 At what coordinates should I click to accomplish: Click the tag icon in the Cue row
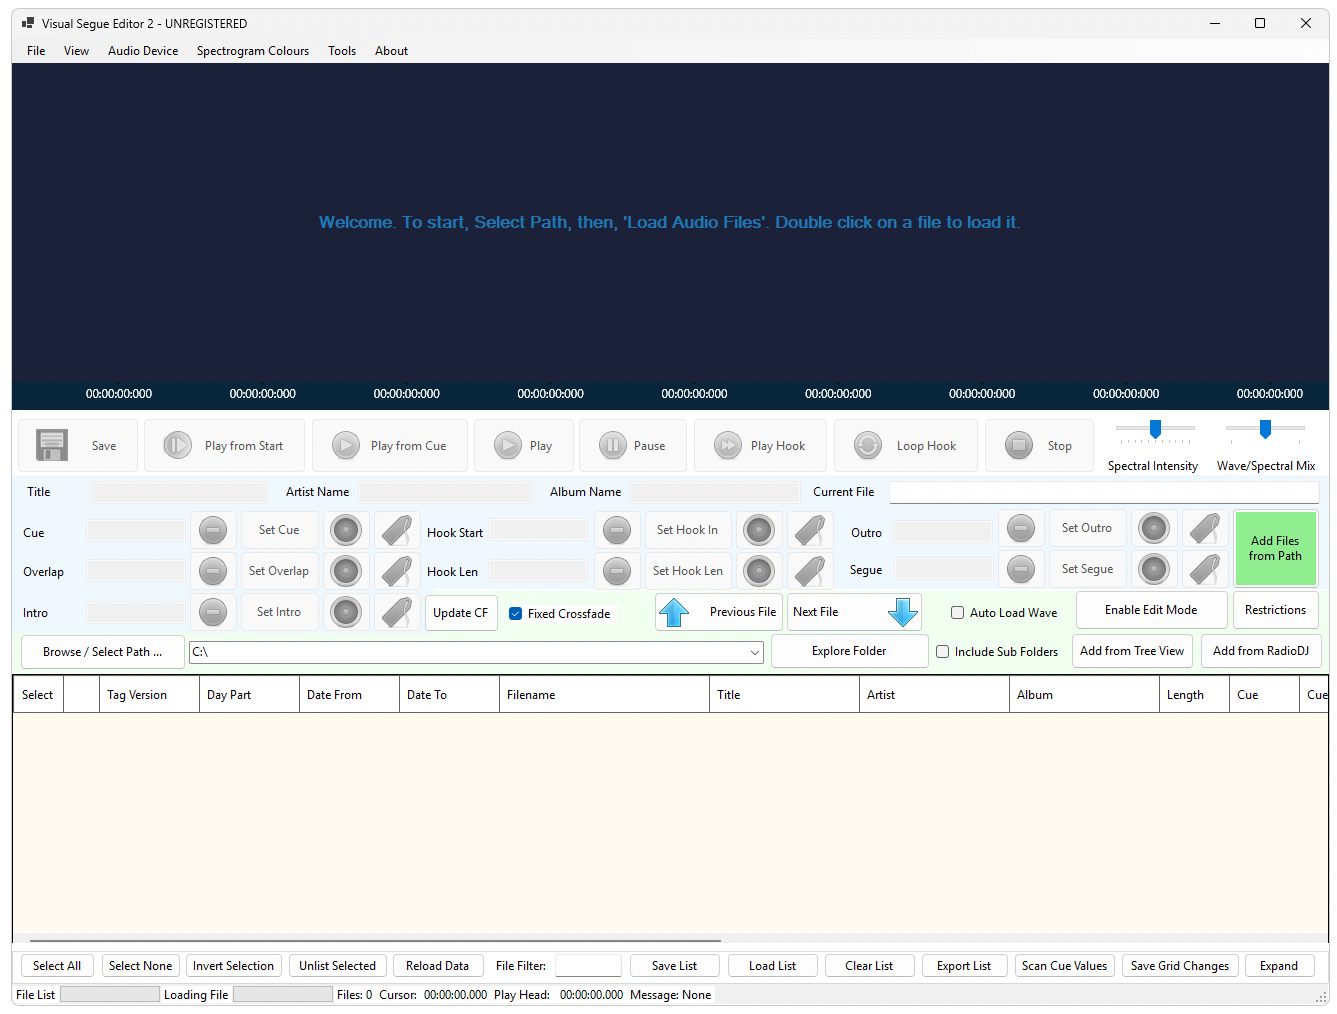[x=397, y=530]
